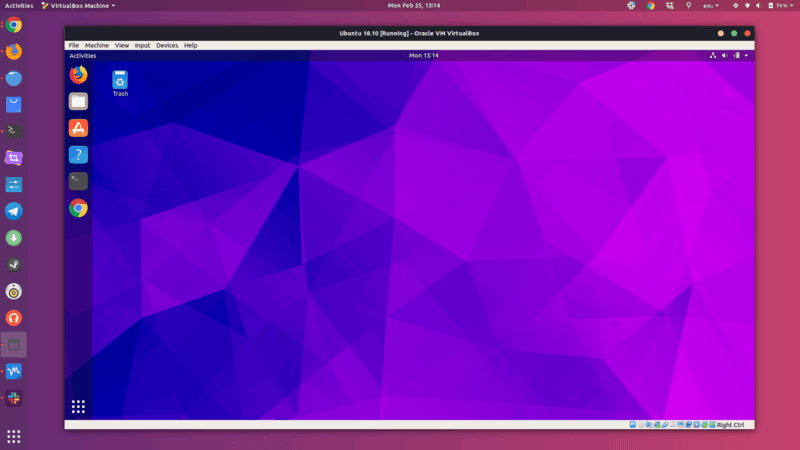Click Activities inside the guest VM
800x450 pixels.
click(83, 56)
